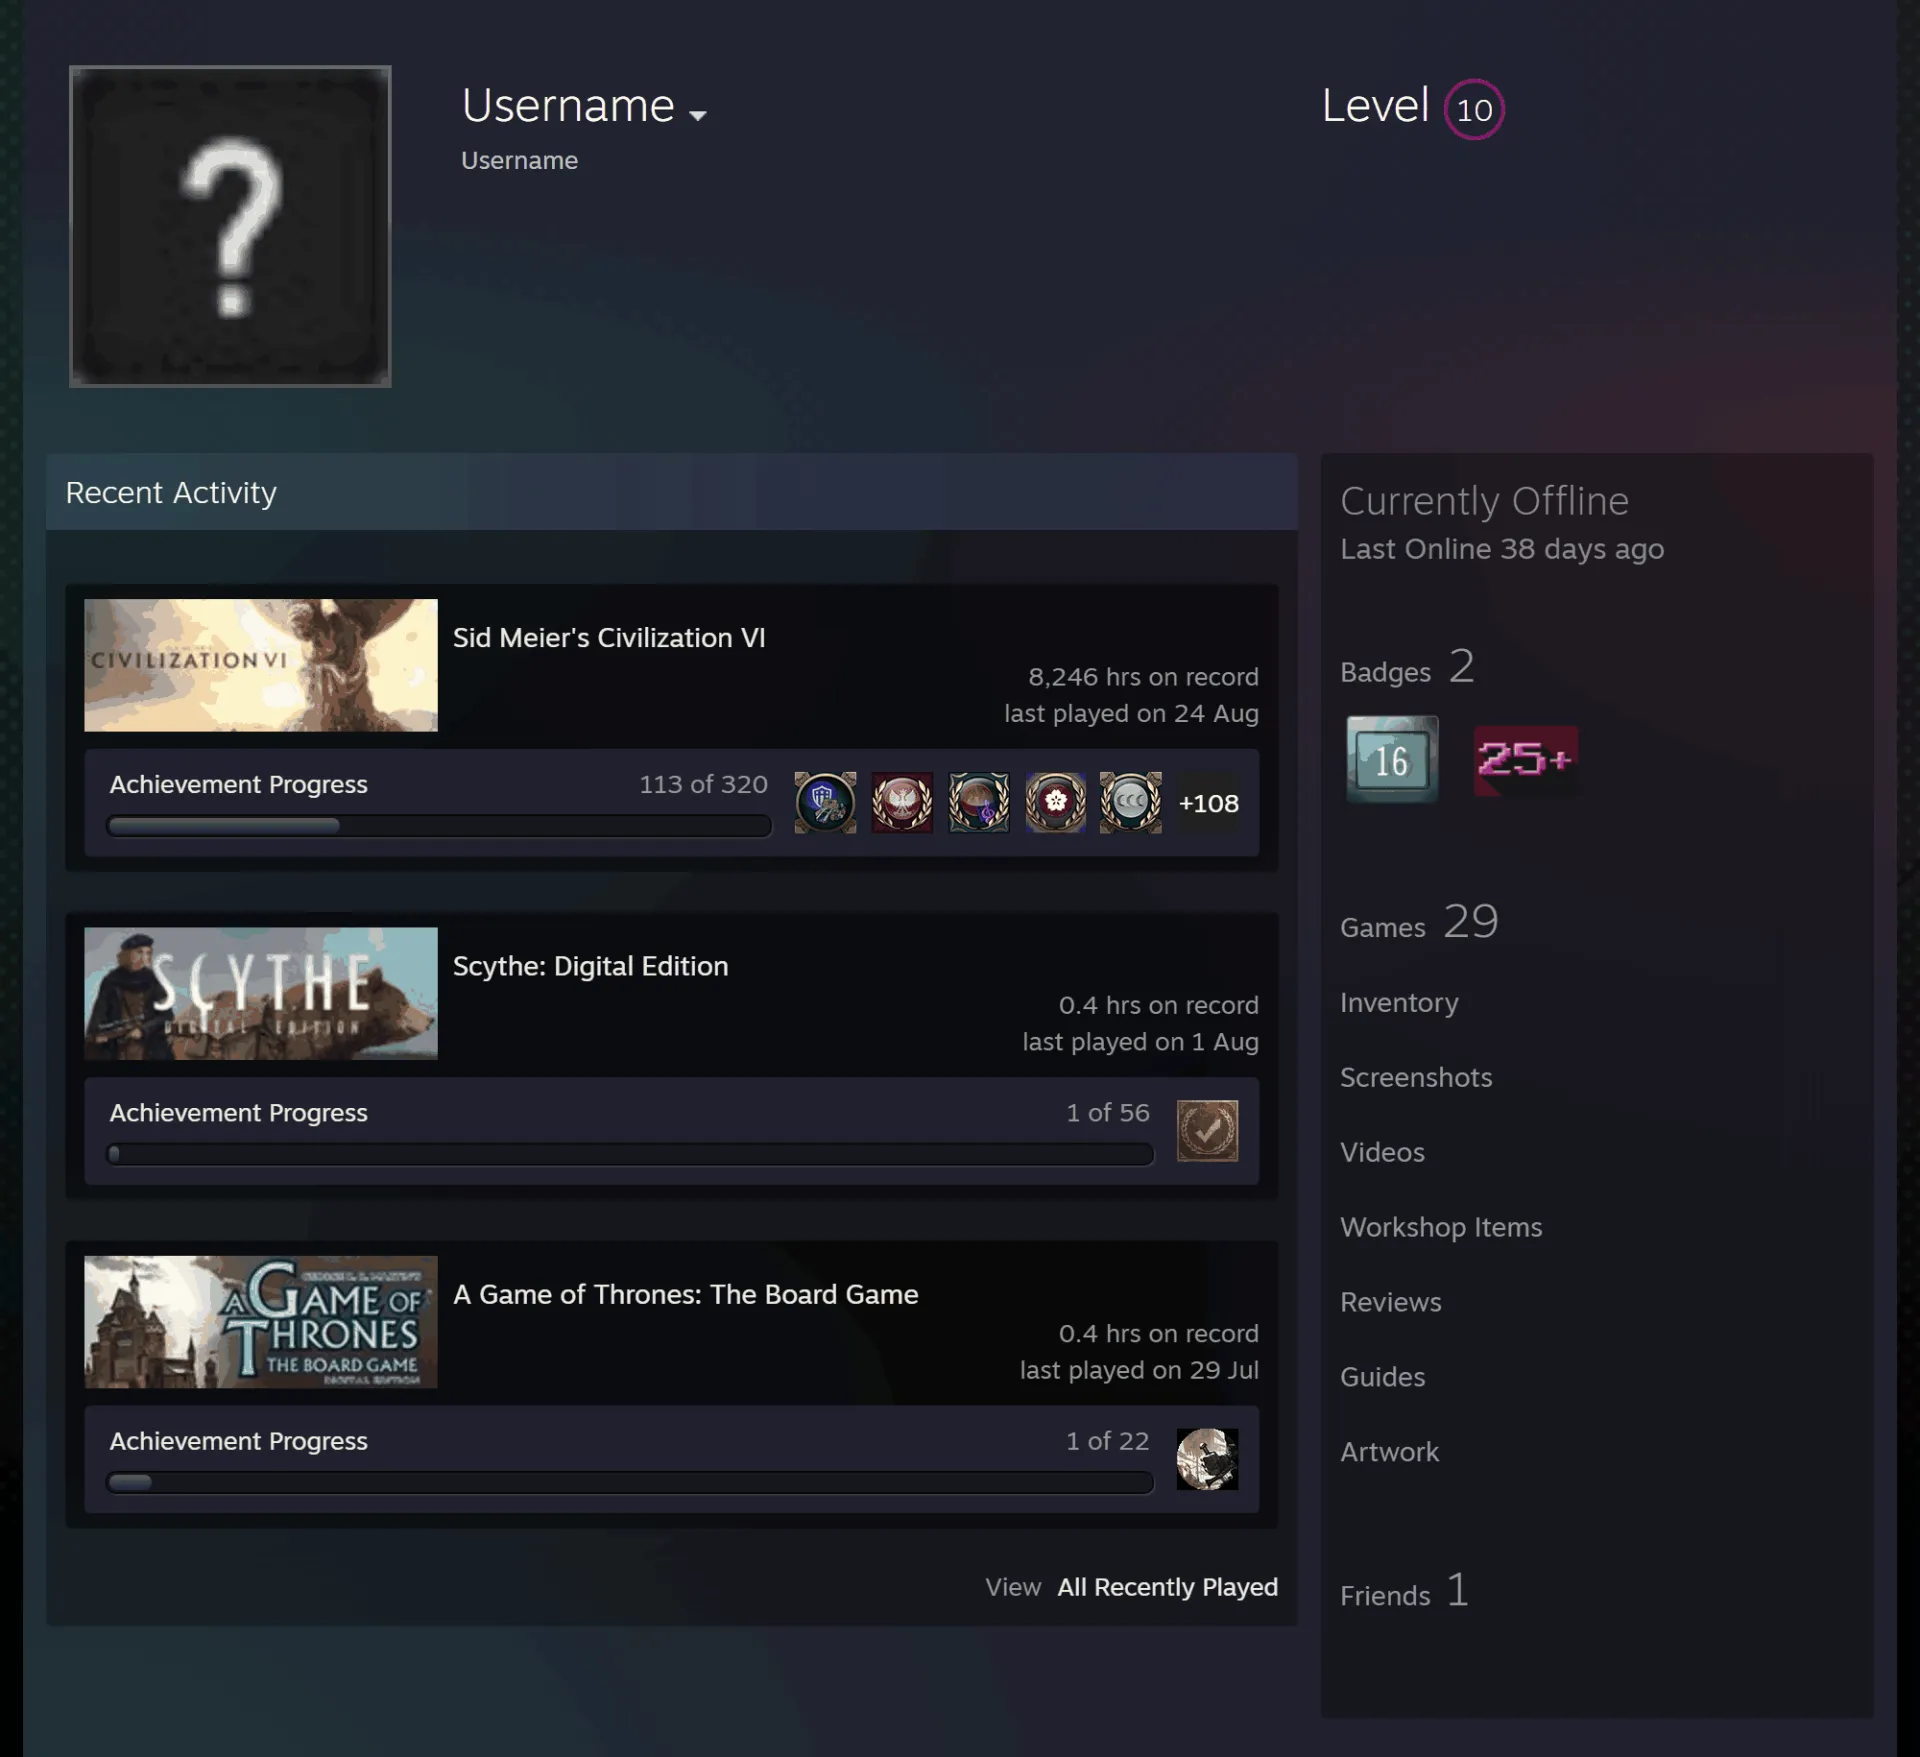Open Civilization VI game banner image
The height and width of the screenshot is (1757, 1920).
coord(261,665)
